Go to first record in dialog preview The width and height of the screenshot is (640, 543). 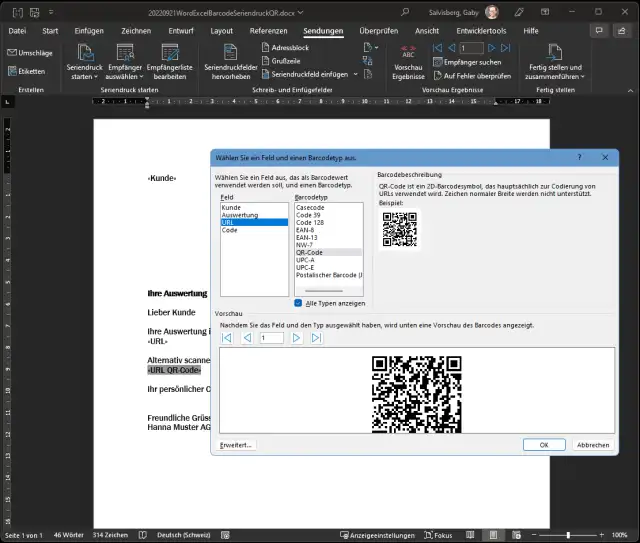pos(227,338)
